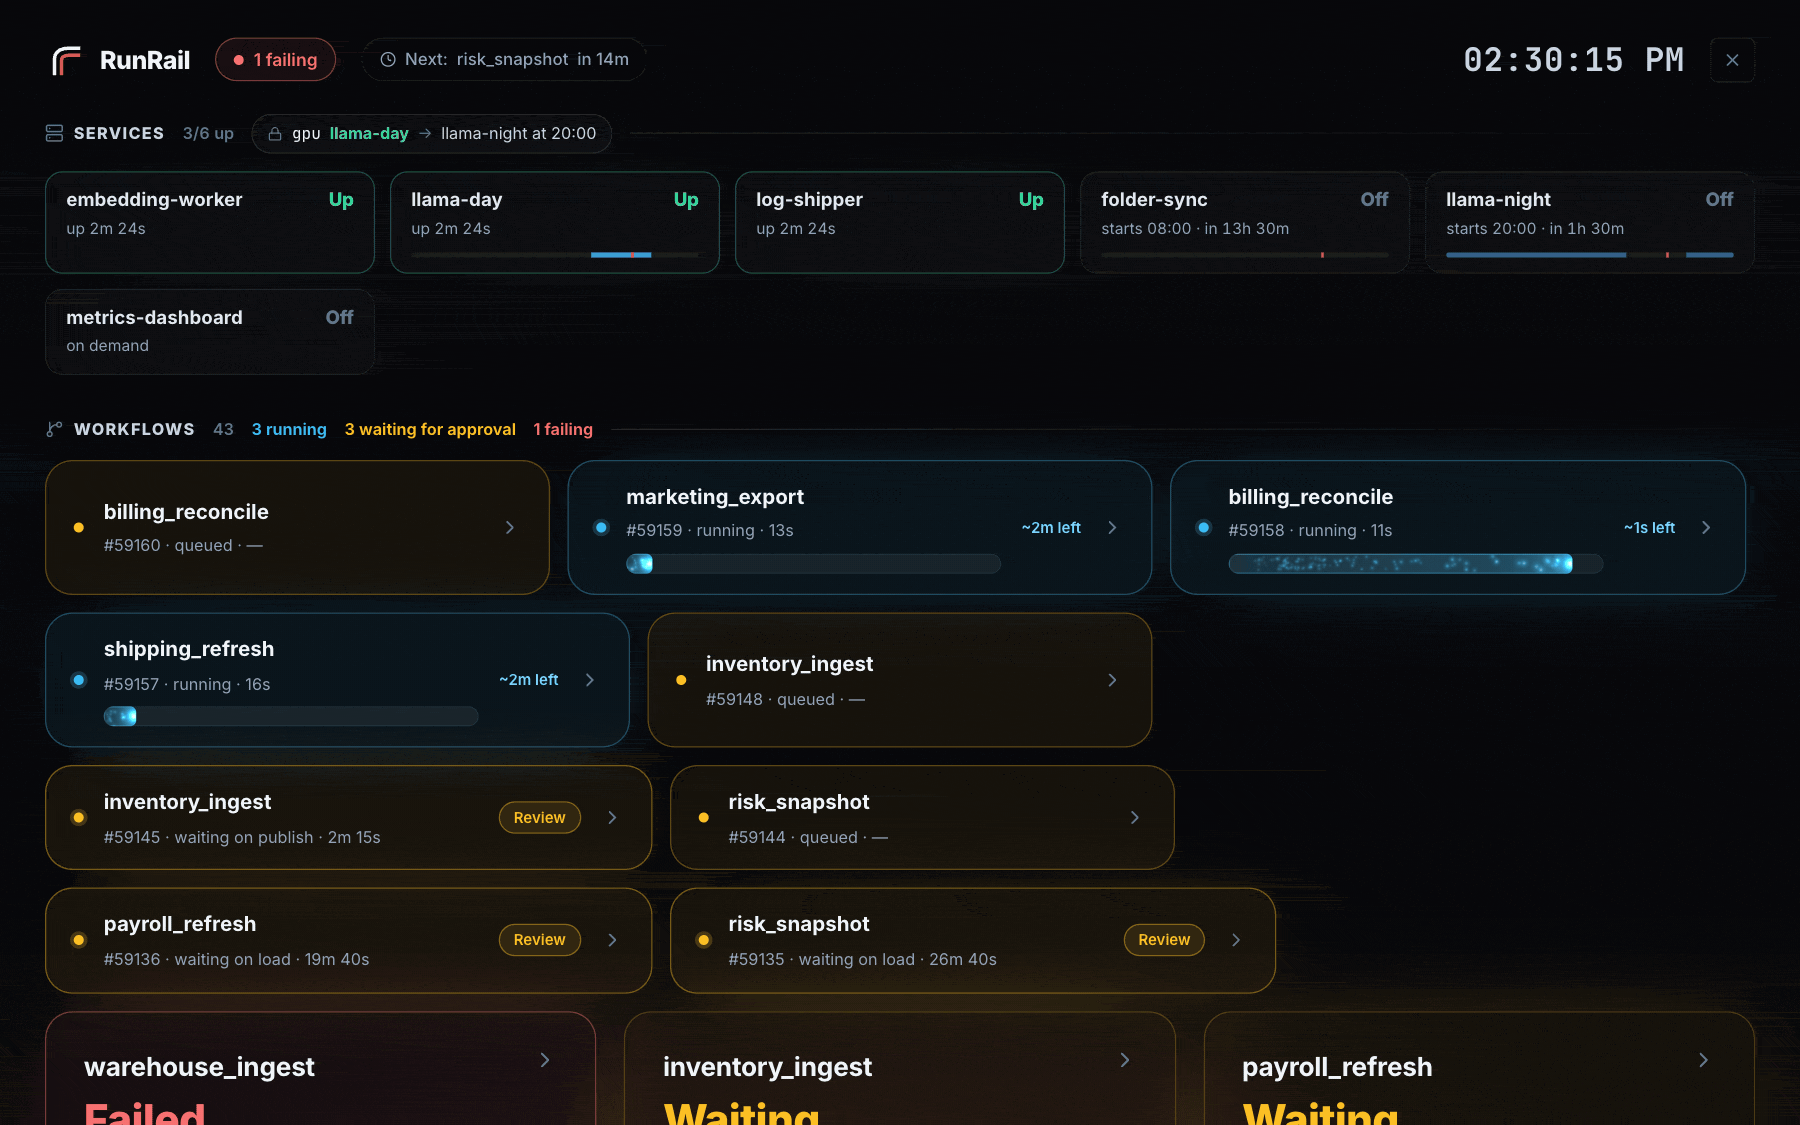Click llama-night schedule timeline bar

[x=1590, y=255]
